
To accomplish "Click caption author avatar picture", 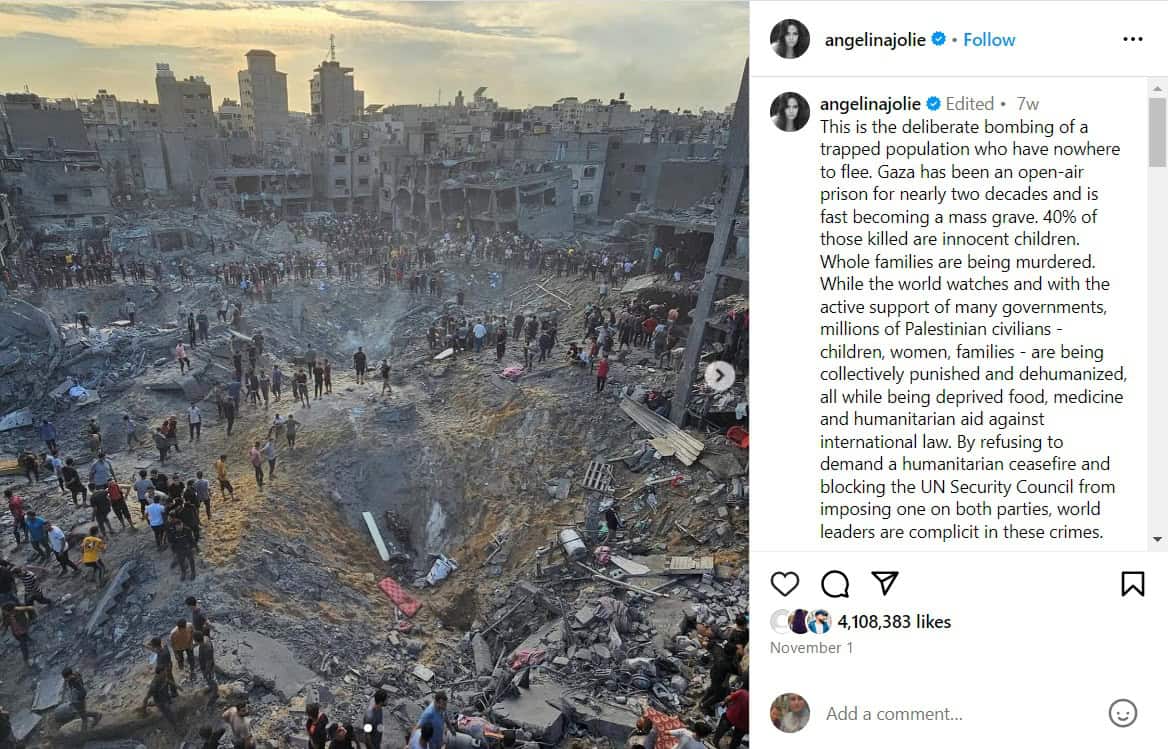I will (790, 112).
